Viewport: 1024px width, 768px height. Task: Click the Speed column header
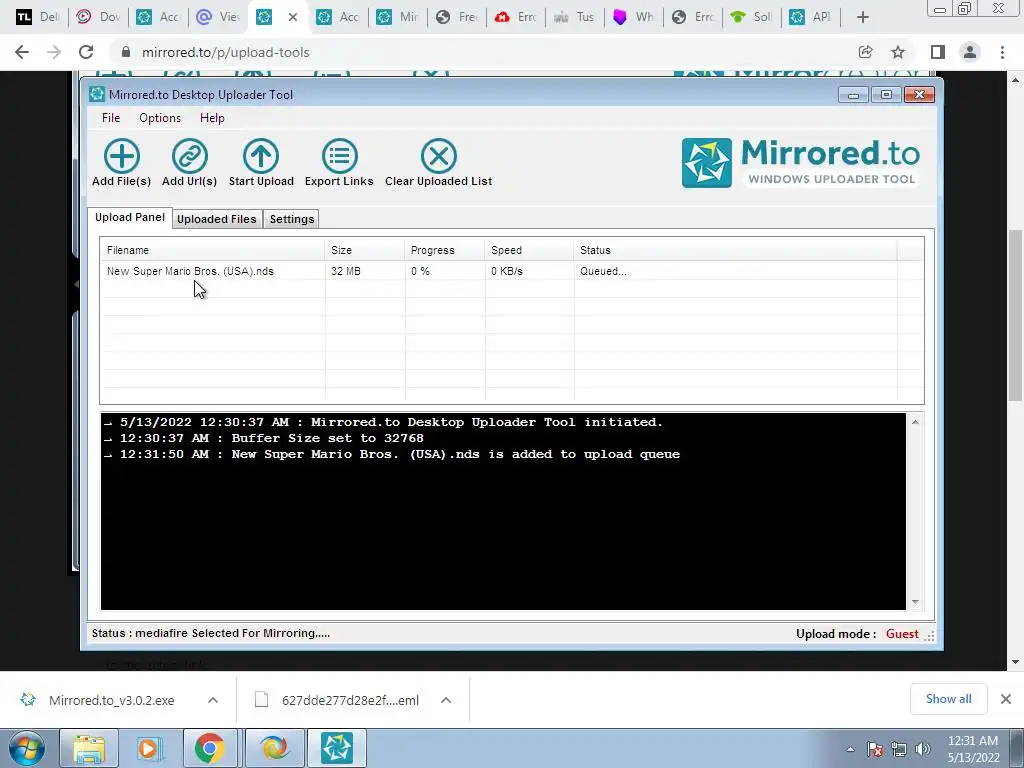529,250
